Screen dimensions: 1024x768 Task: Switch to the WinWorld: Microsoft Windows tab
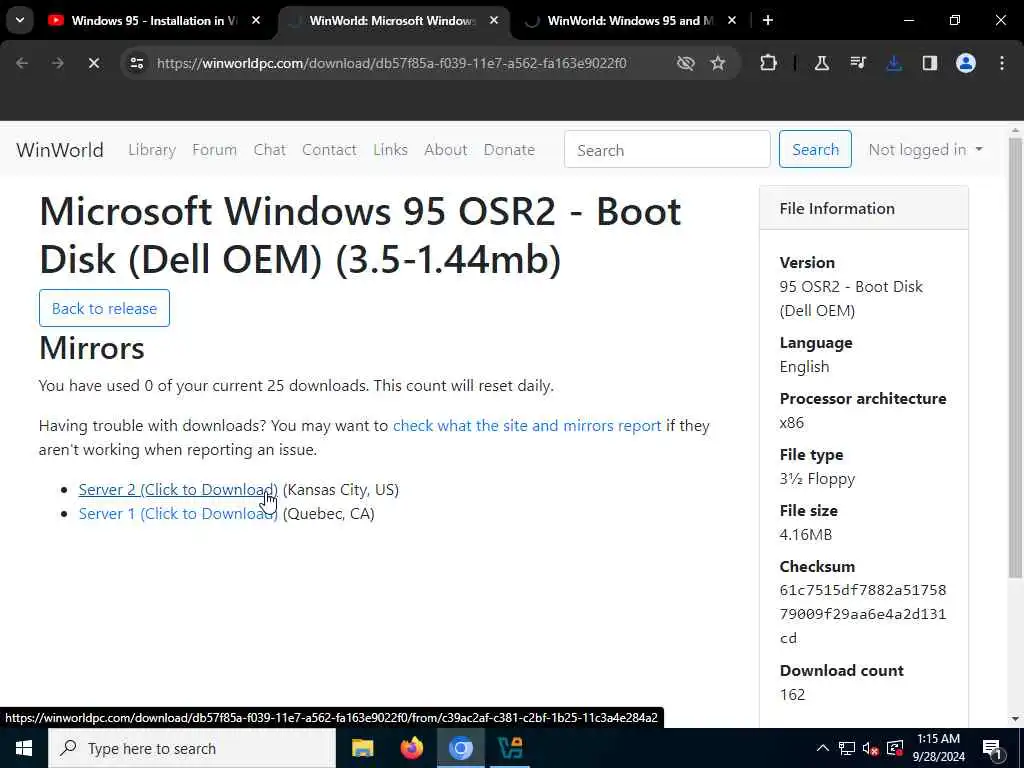tap(394, 21)
